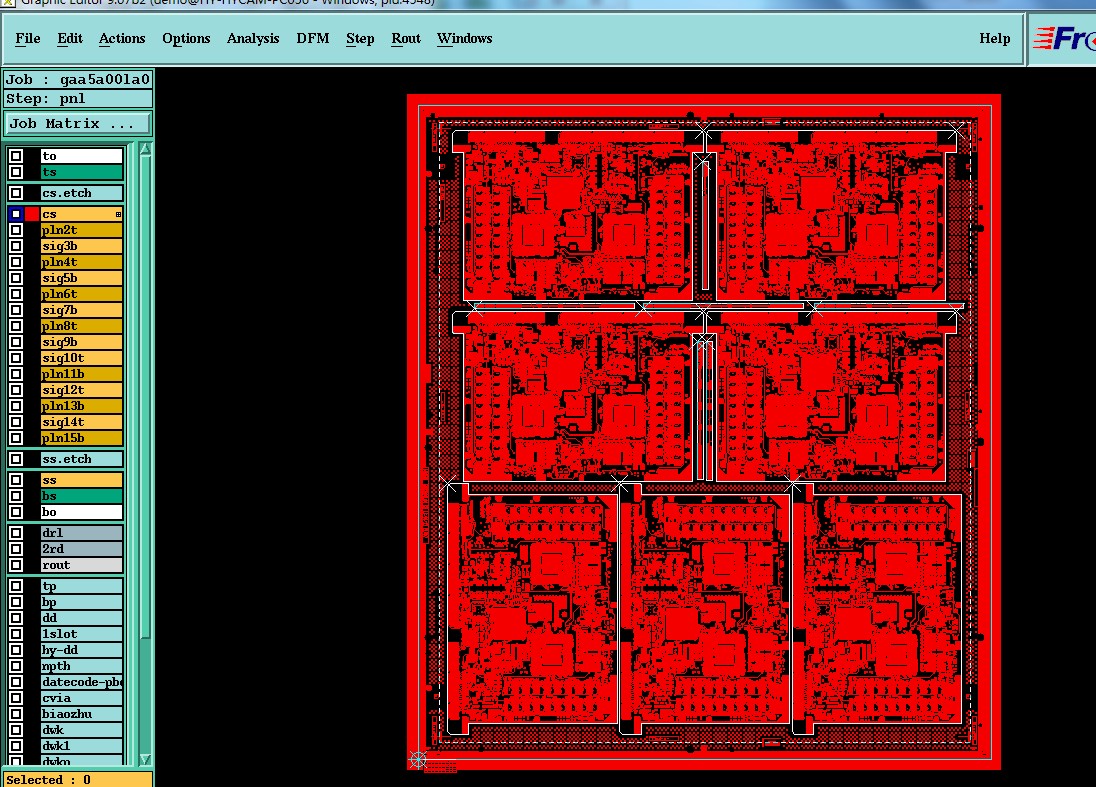The width and height of the screenshot is (1096, 787).
Task: Toggle checkbox for rout layer
Action: (16, 565)
